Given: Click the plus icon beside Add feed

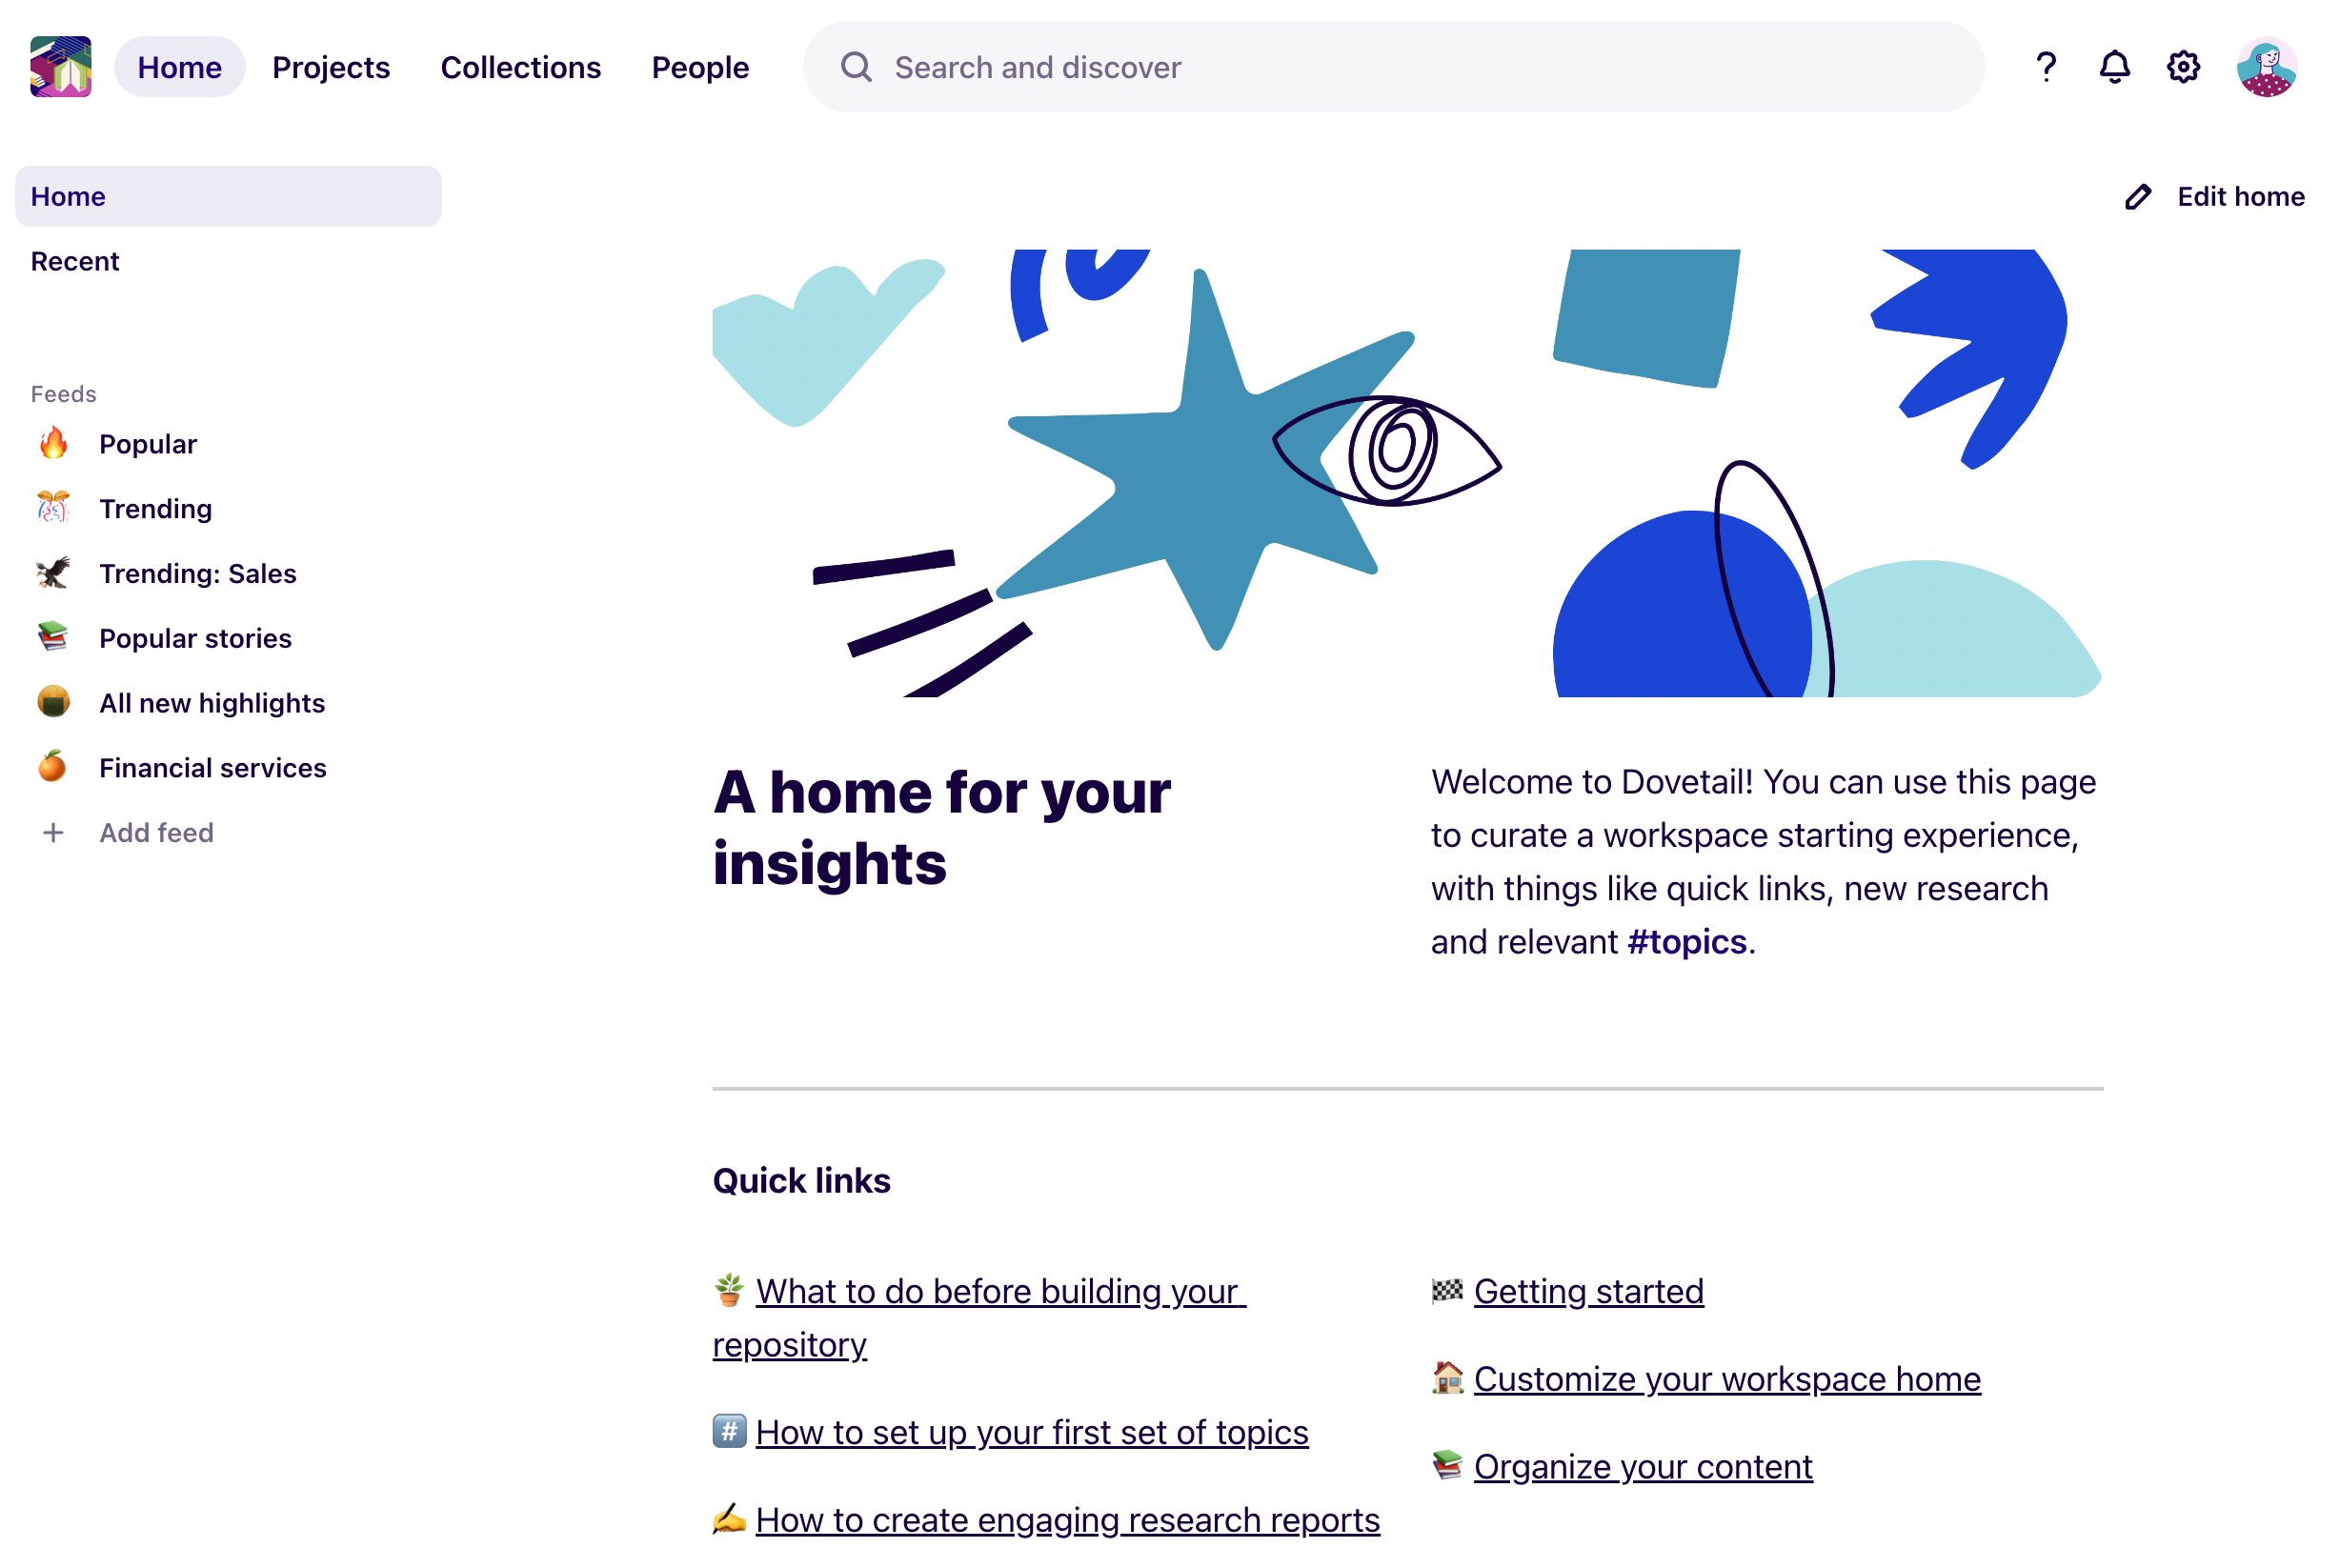Looking at the screenshot, I should 53,833.
